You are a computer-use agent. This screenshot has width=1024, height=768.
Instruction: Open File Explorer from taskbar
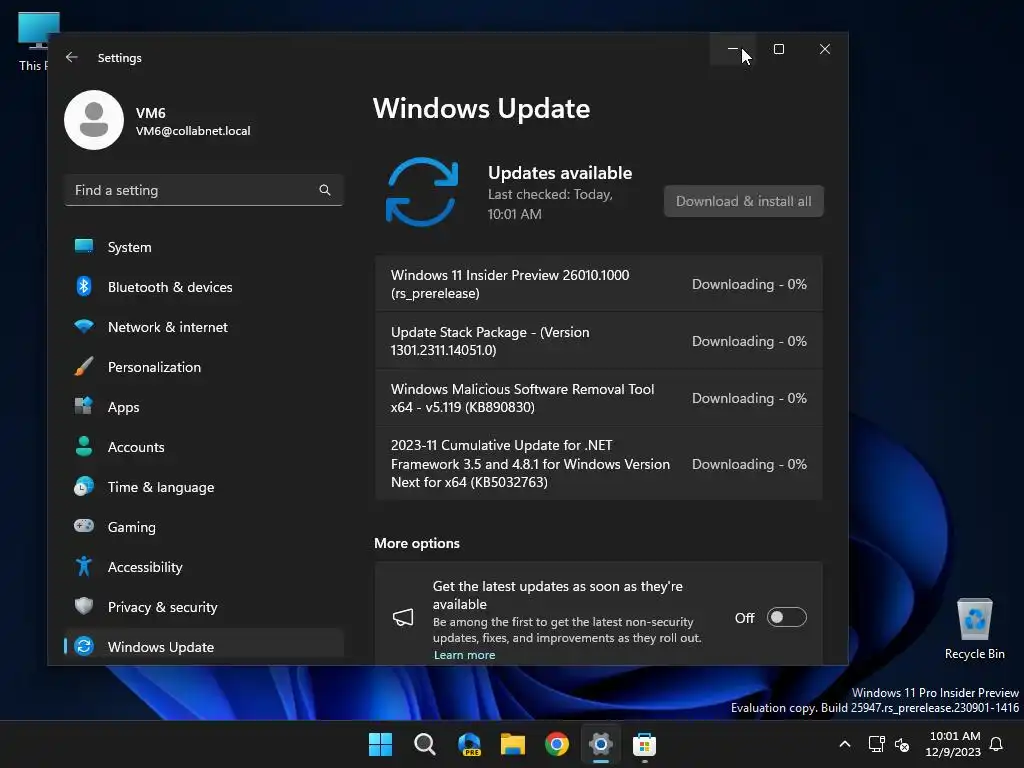(513, 744)
